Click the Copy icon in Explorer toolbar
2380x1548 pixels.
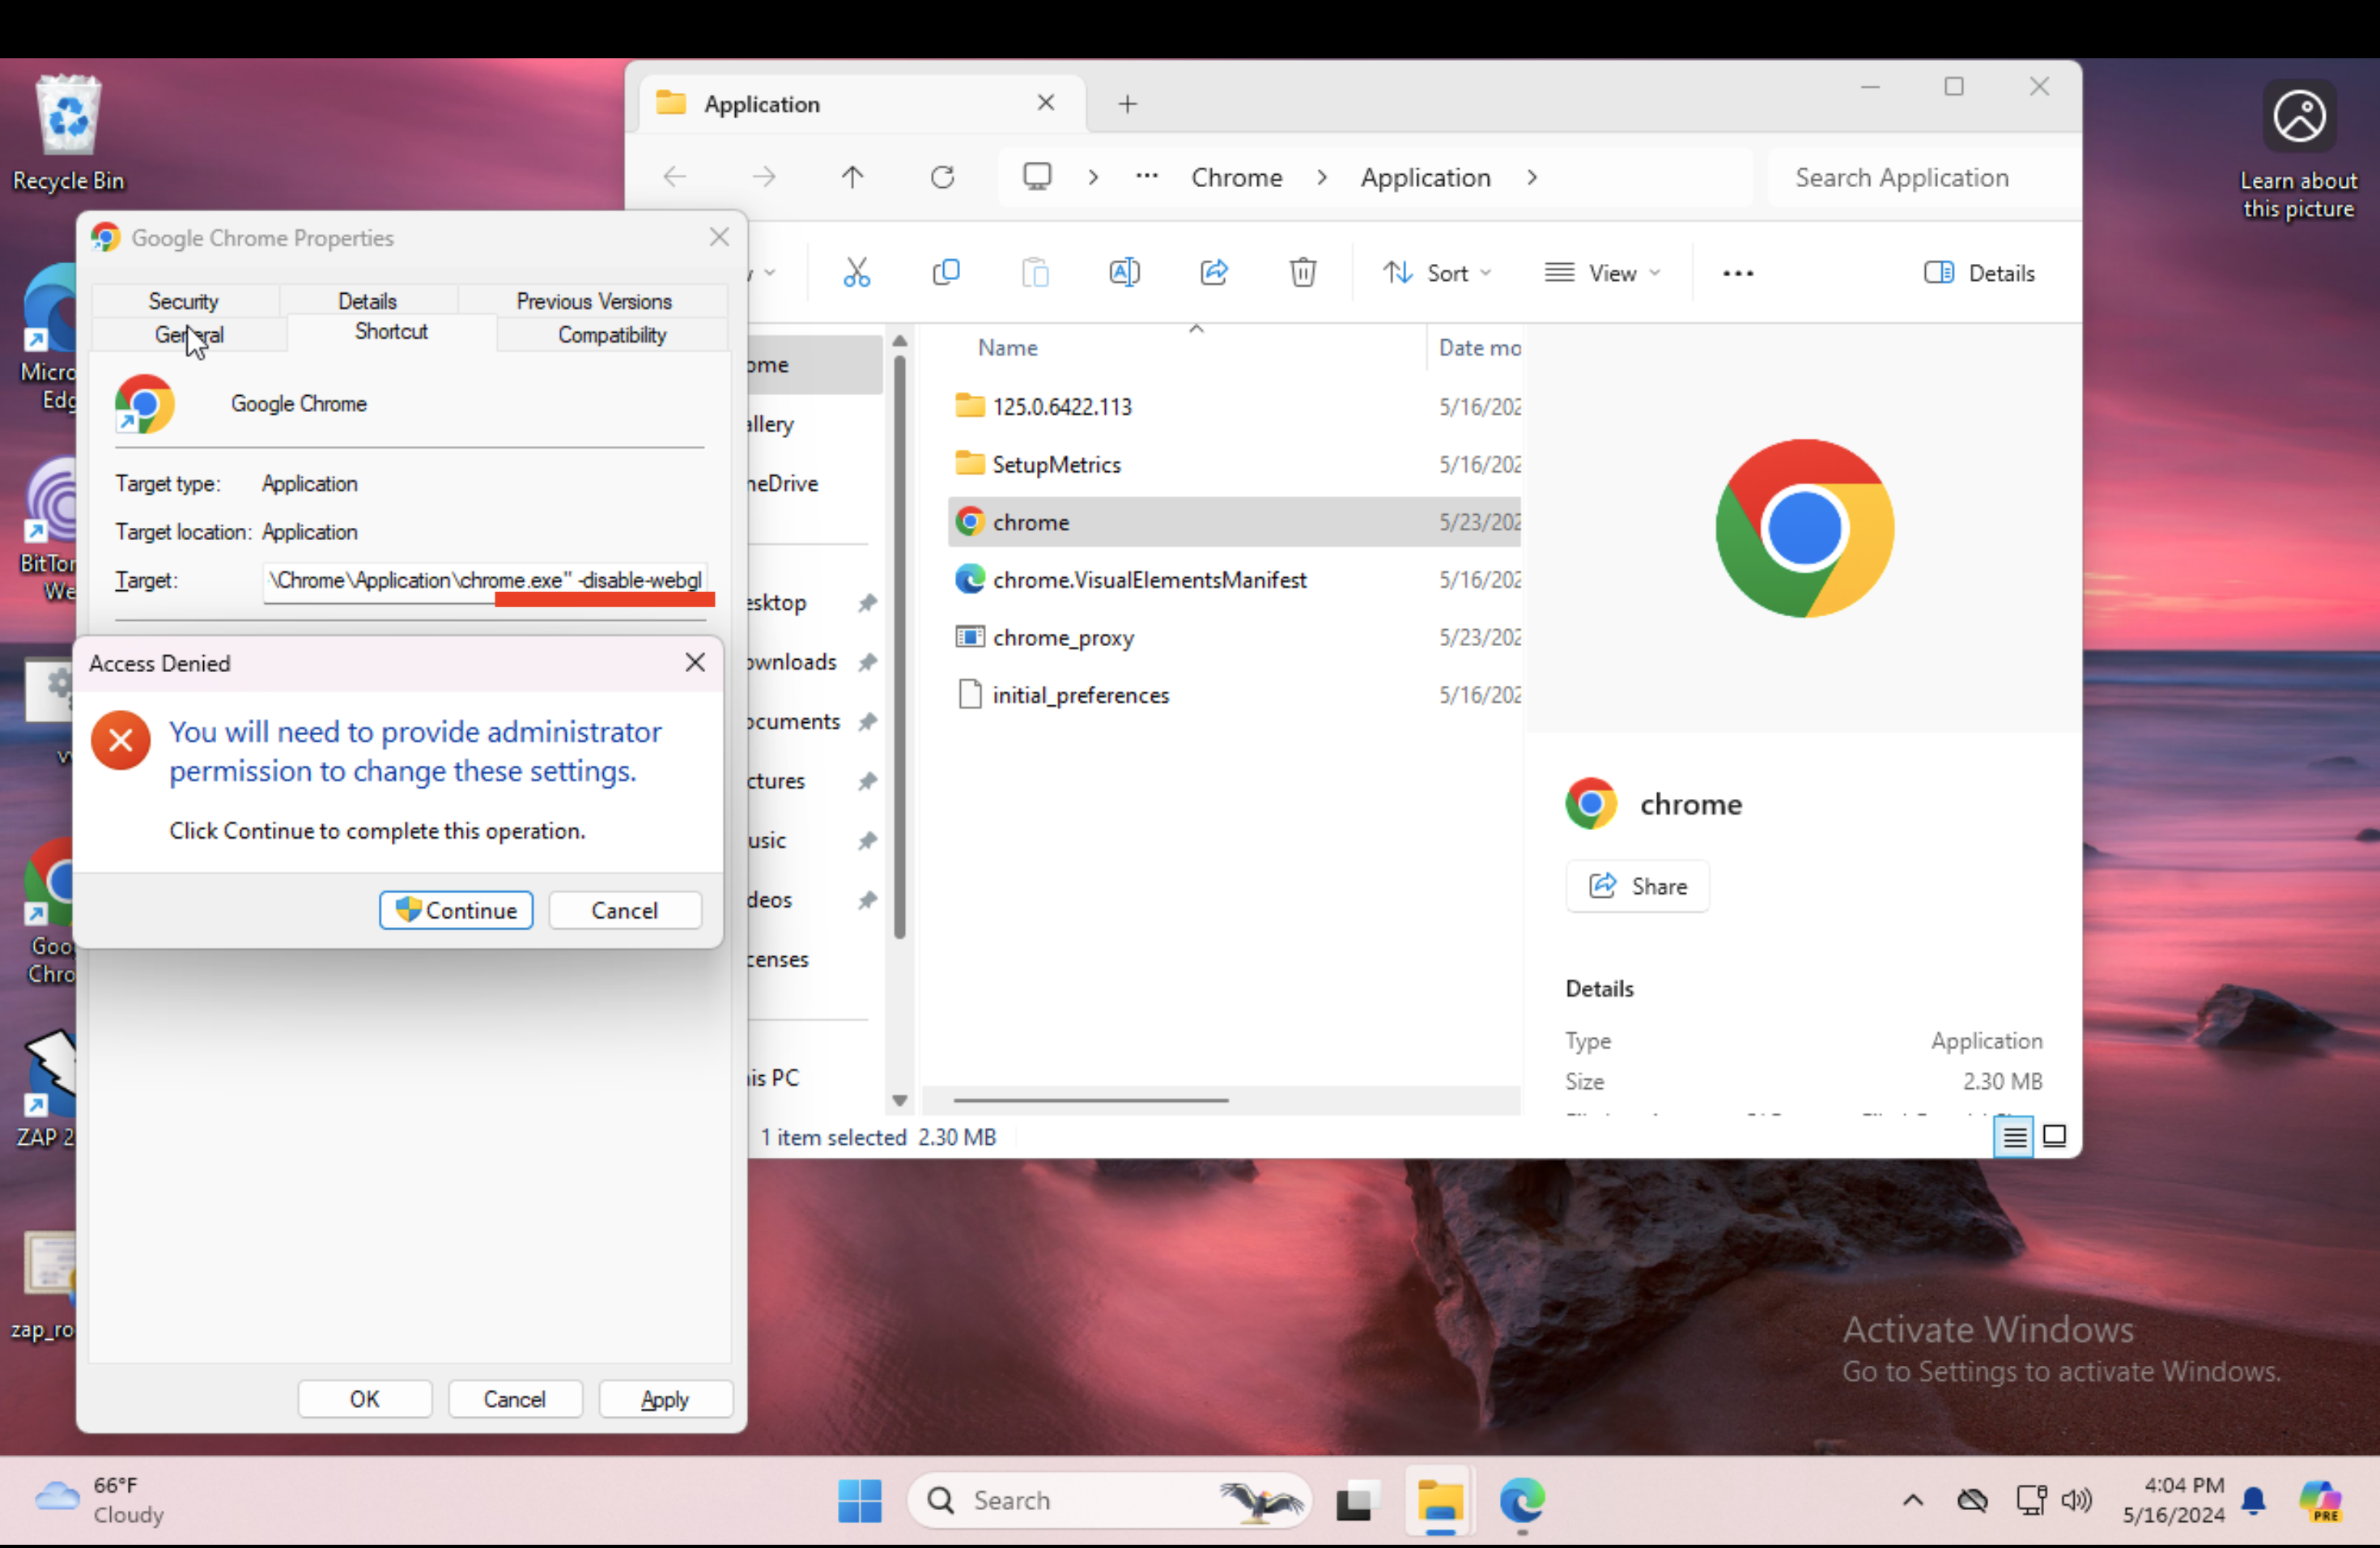pyautogui.click(x=945, y=272)
